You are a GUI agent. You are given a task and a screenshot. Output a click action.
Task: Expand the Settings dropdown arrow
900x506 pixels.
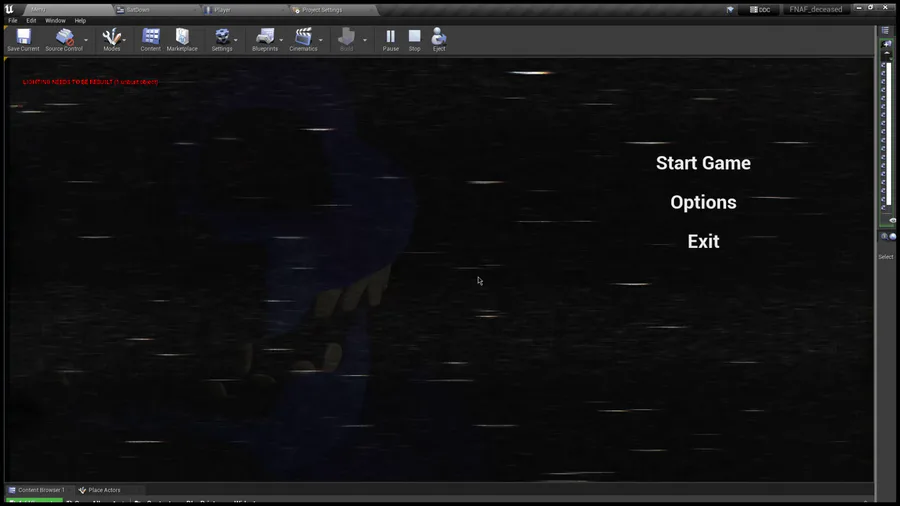coord(236,40)
